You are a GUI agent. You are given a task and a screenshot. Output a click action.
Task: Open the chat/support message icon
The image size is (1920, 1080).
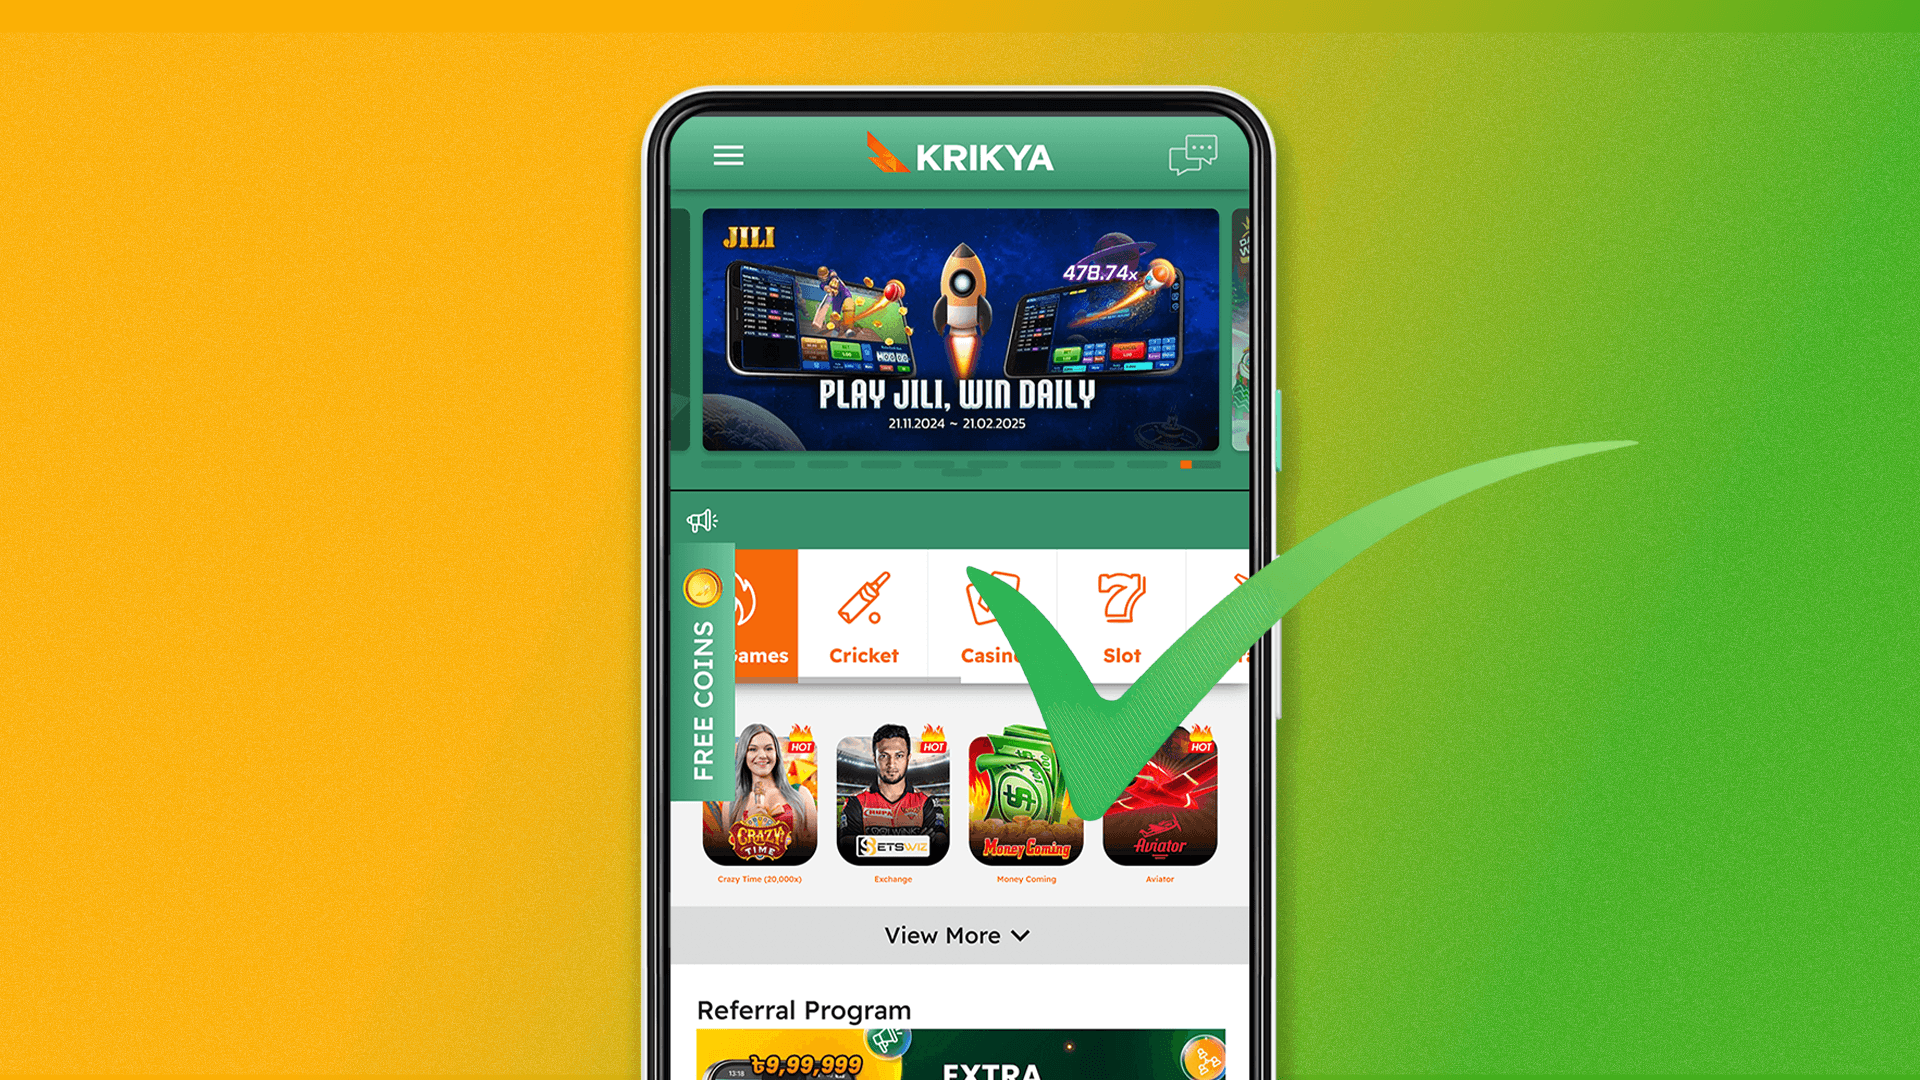(x=1195, y=156)
